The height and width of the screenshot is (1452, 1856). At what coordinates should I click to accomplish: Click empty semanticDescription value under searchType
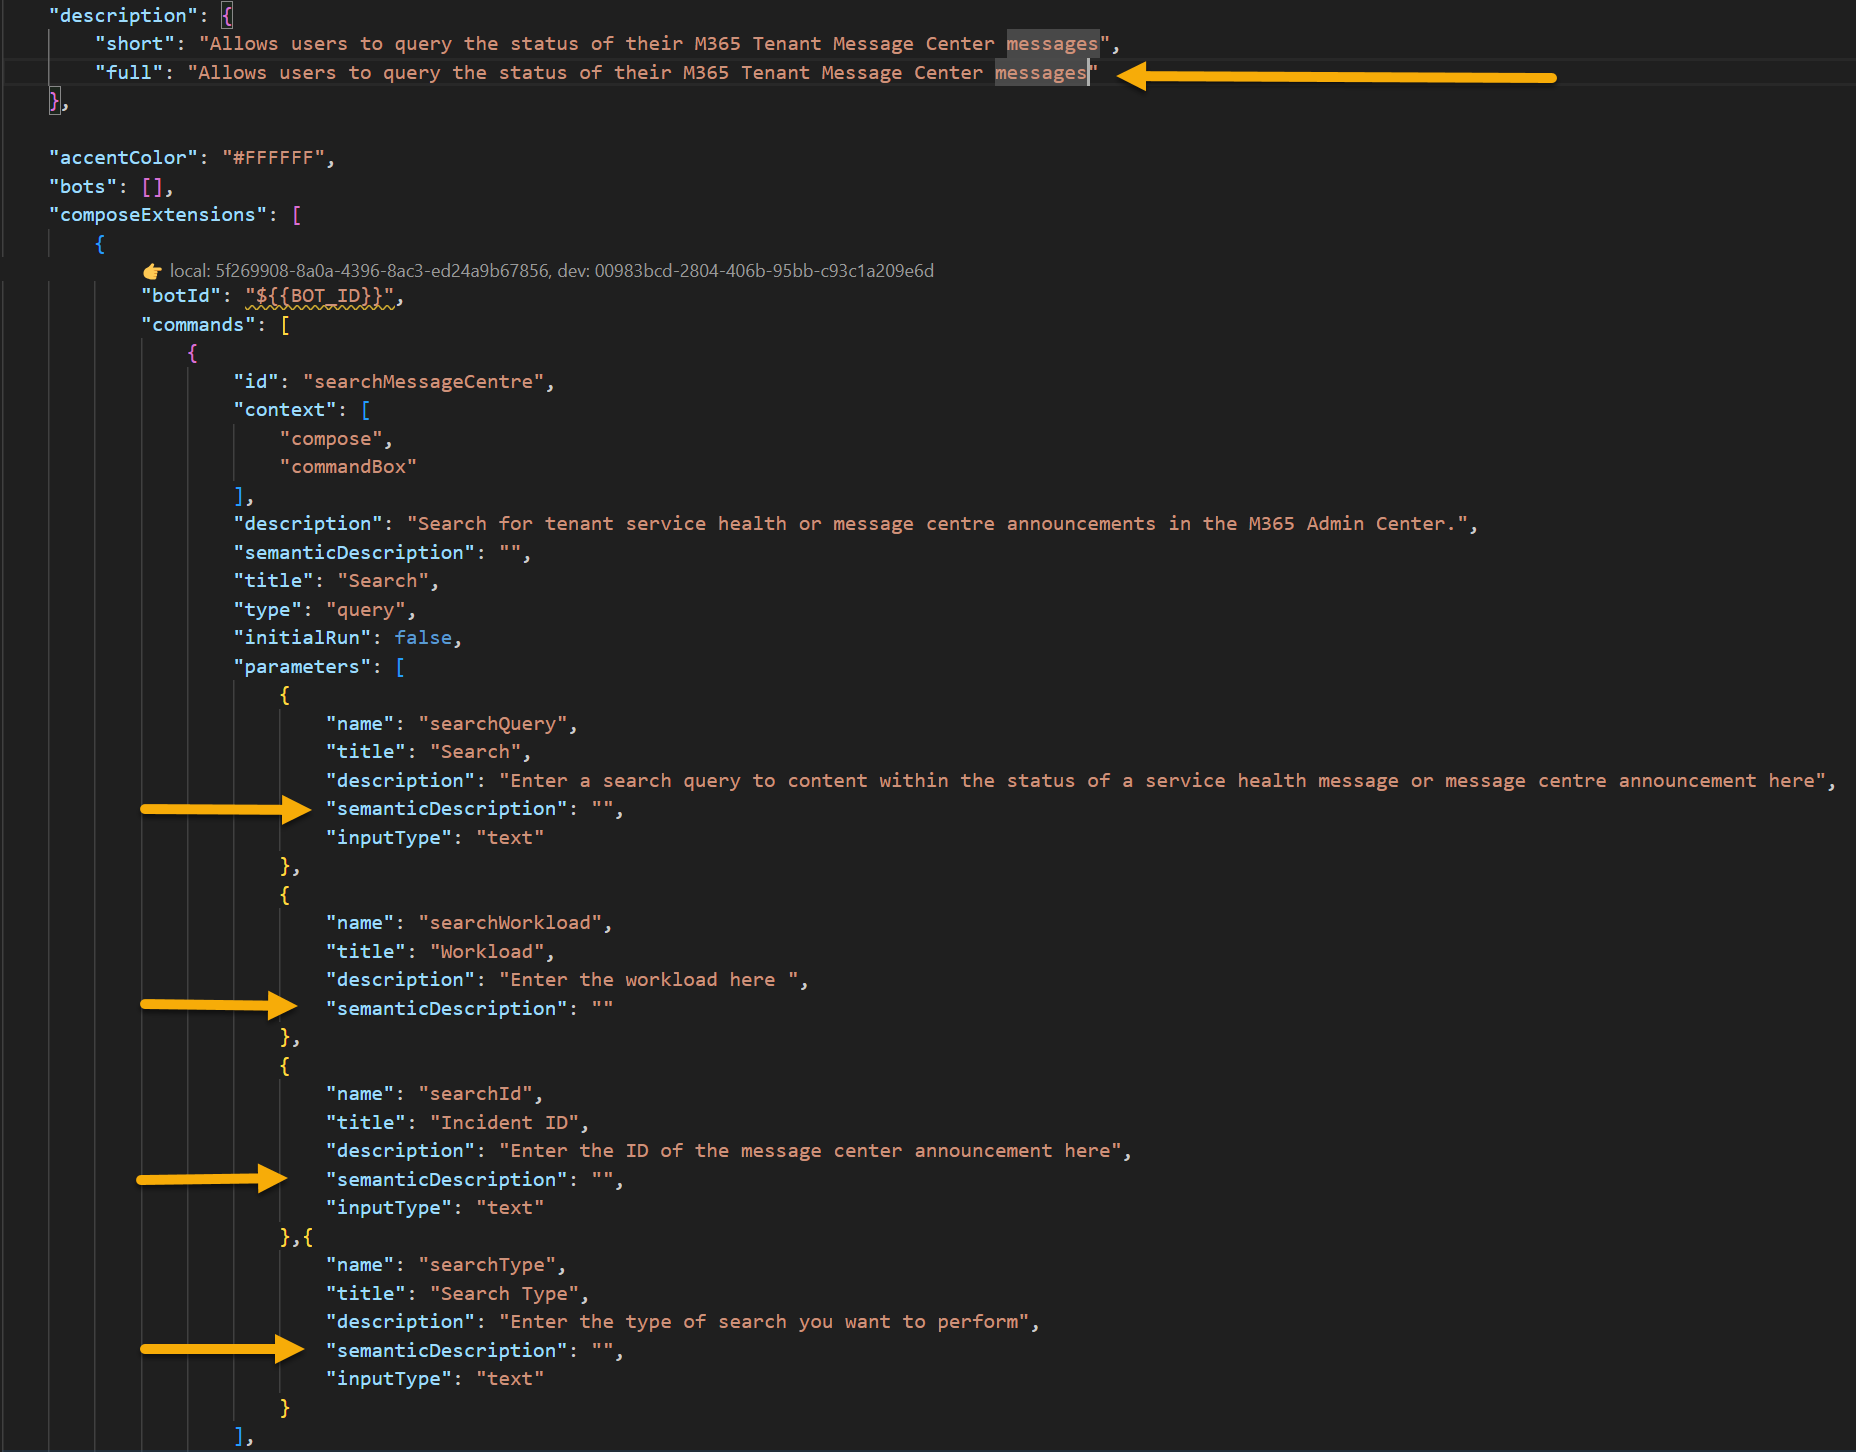(602, 1351)
